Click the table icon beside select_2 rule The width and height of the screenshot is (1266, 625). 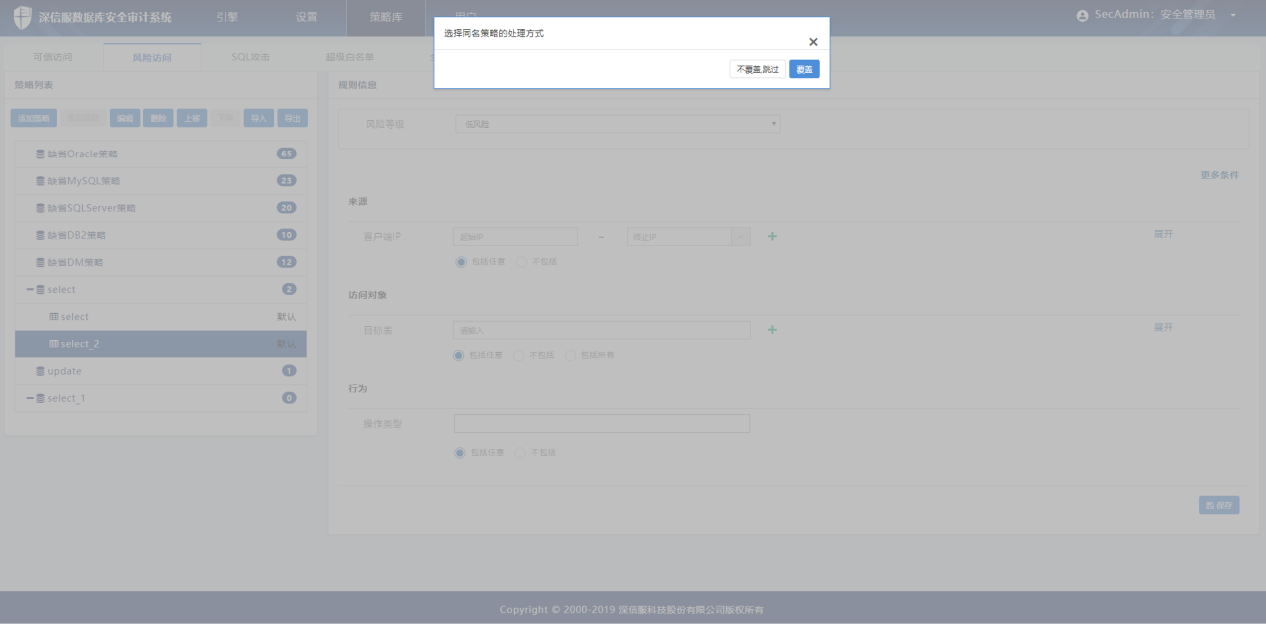tap(54, 344)
